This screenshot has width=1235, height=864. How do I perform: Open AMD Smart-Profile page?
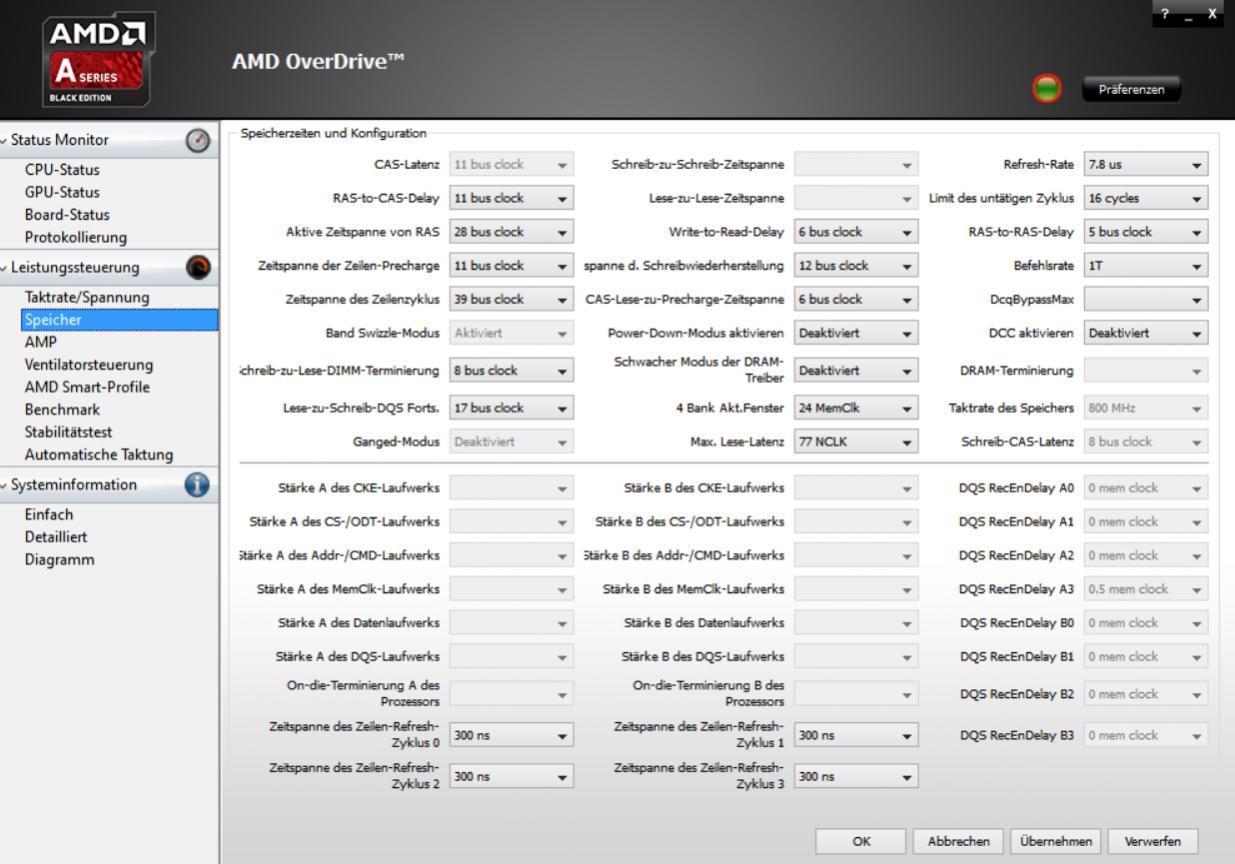87,387
